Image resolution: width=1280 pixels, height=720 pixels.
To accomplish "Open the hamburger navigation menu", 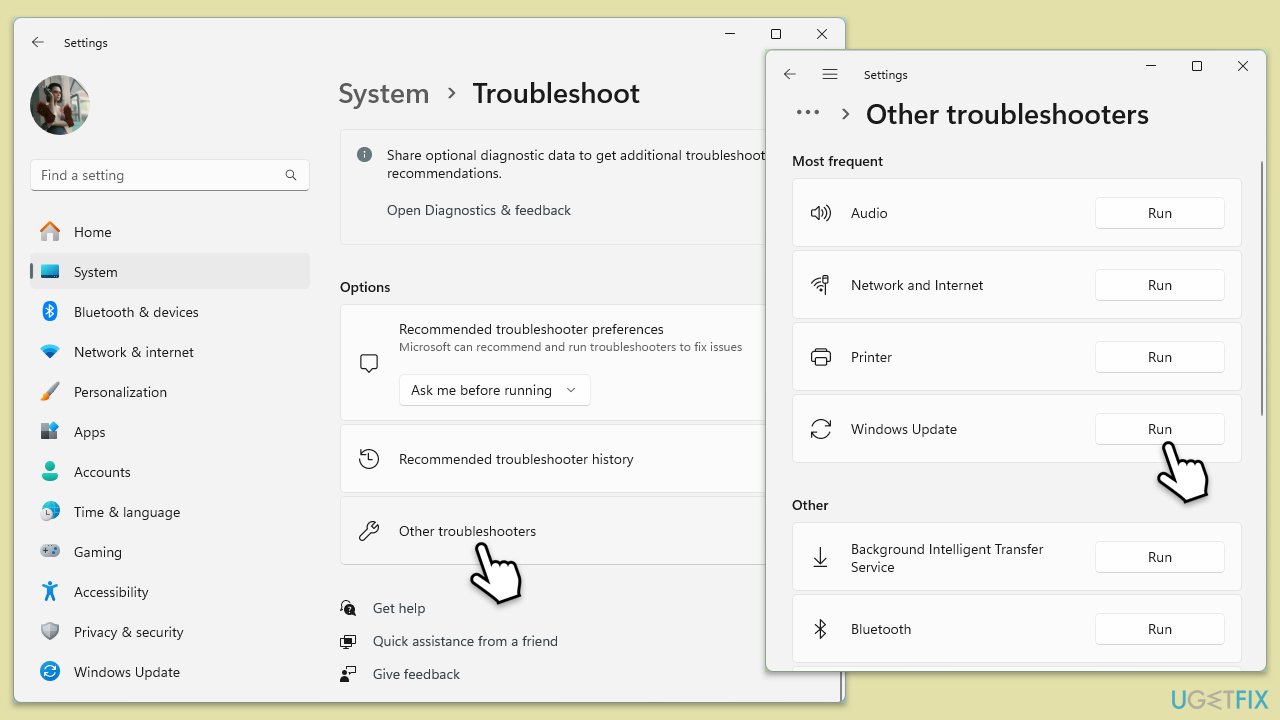I will [x=829, y=74].
